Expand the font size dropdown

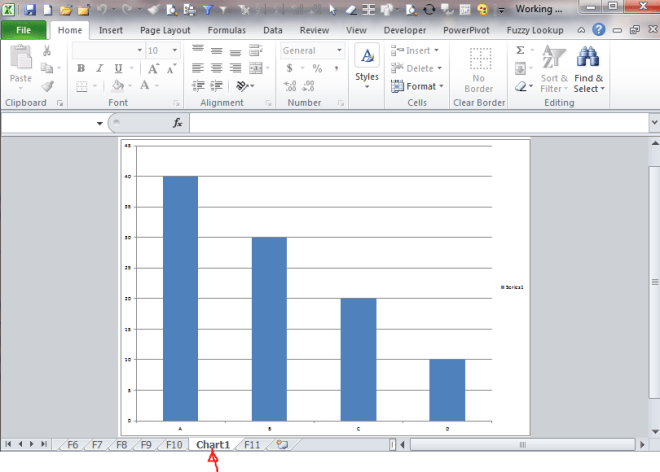[175, 51]
